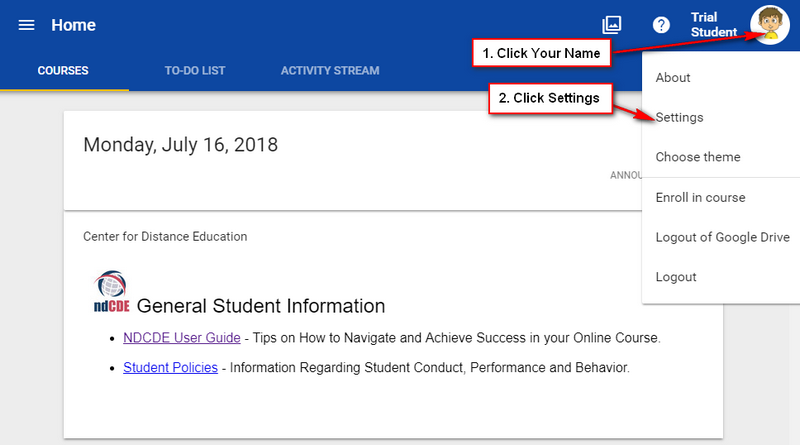This screenshot has width=800, height=445.
Task: Follow the Student Policies link
Action: point(170,367)
